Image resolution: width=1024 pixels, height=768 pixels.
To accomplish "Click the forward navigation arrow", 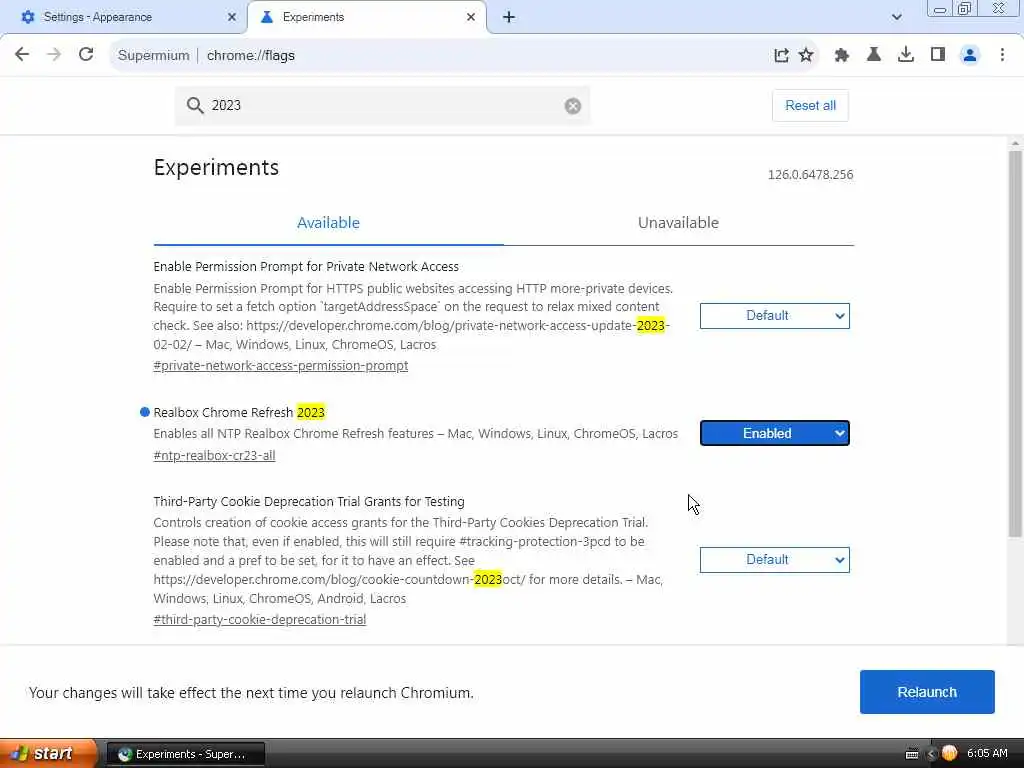I will coord(54,55).
